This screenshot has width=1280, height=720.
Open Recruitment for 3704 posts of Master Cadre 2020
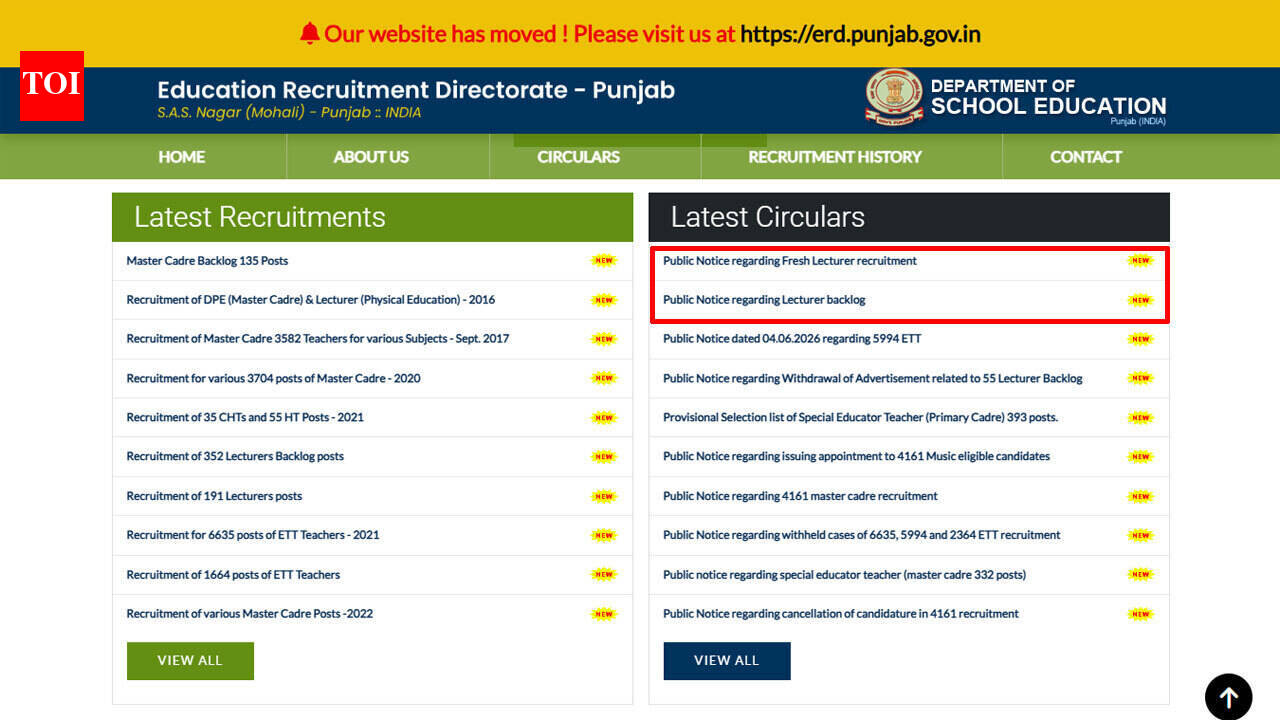coord(273,378)
